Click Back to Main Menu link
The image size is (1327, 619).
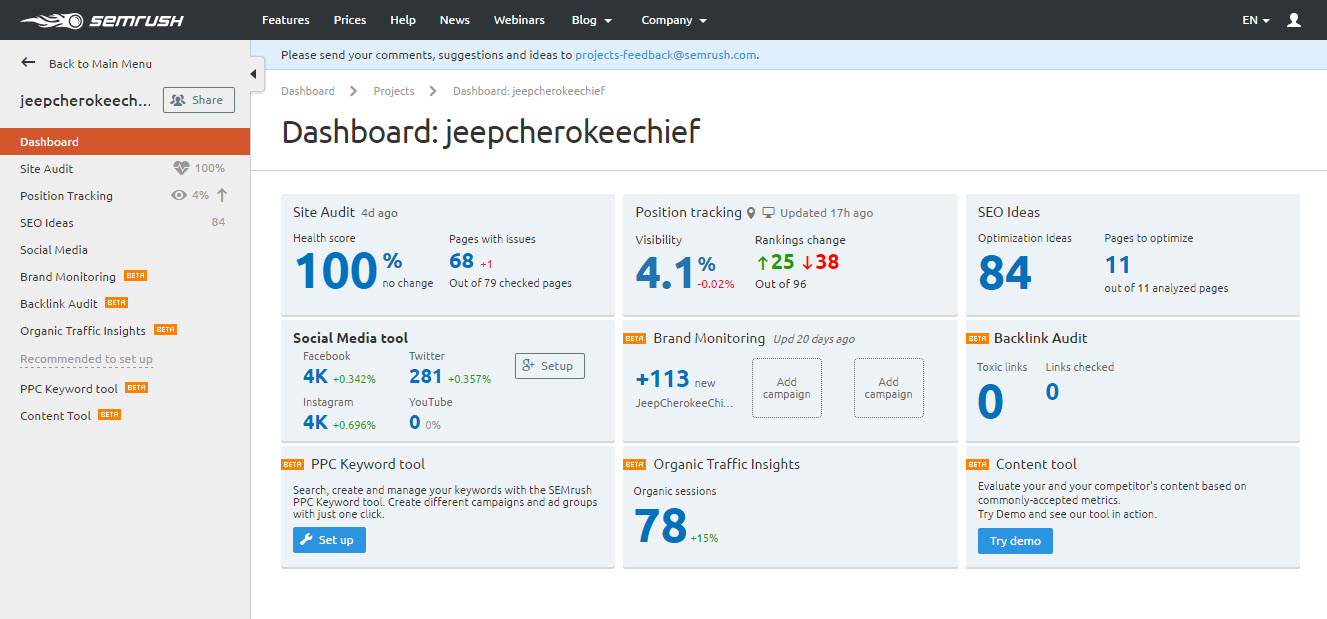click(x=100, y=64)
